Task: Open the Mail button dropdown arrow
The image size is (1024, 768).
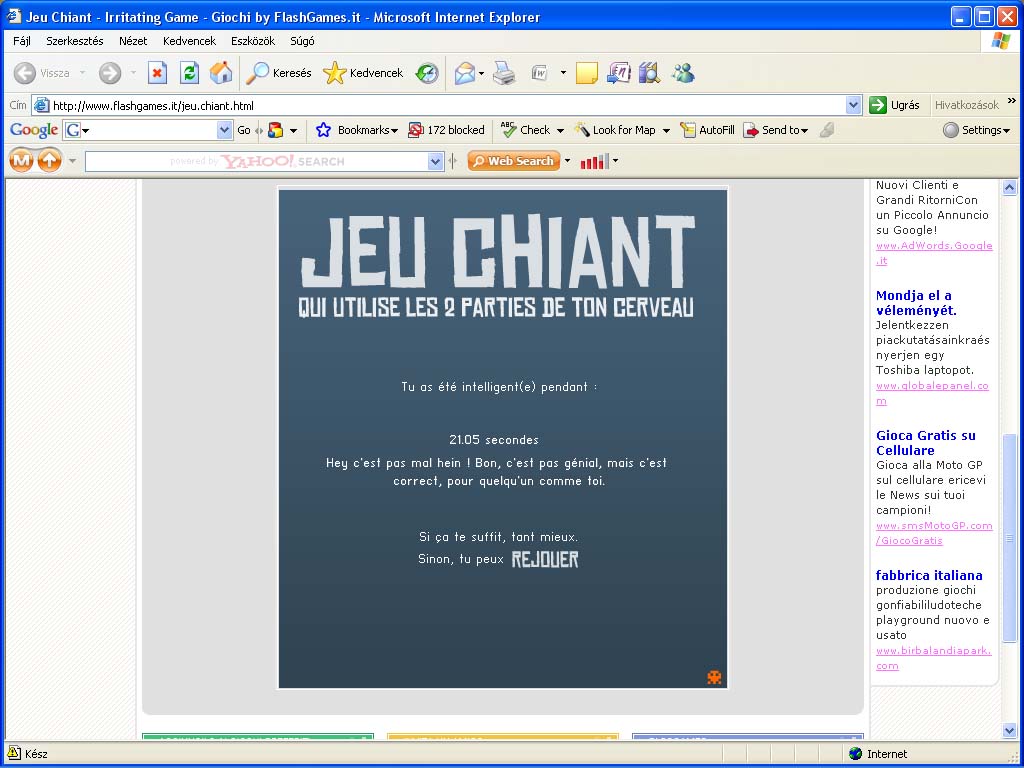Action: (481, 73)
